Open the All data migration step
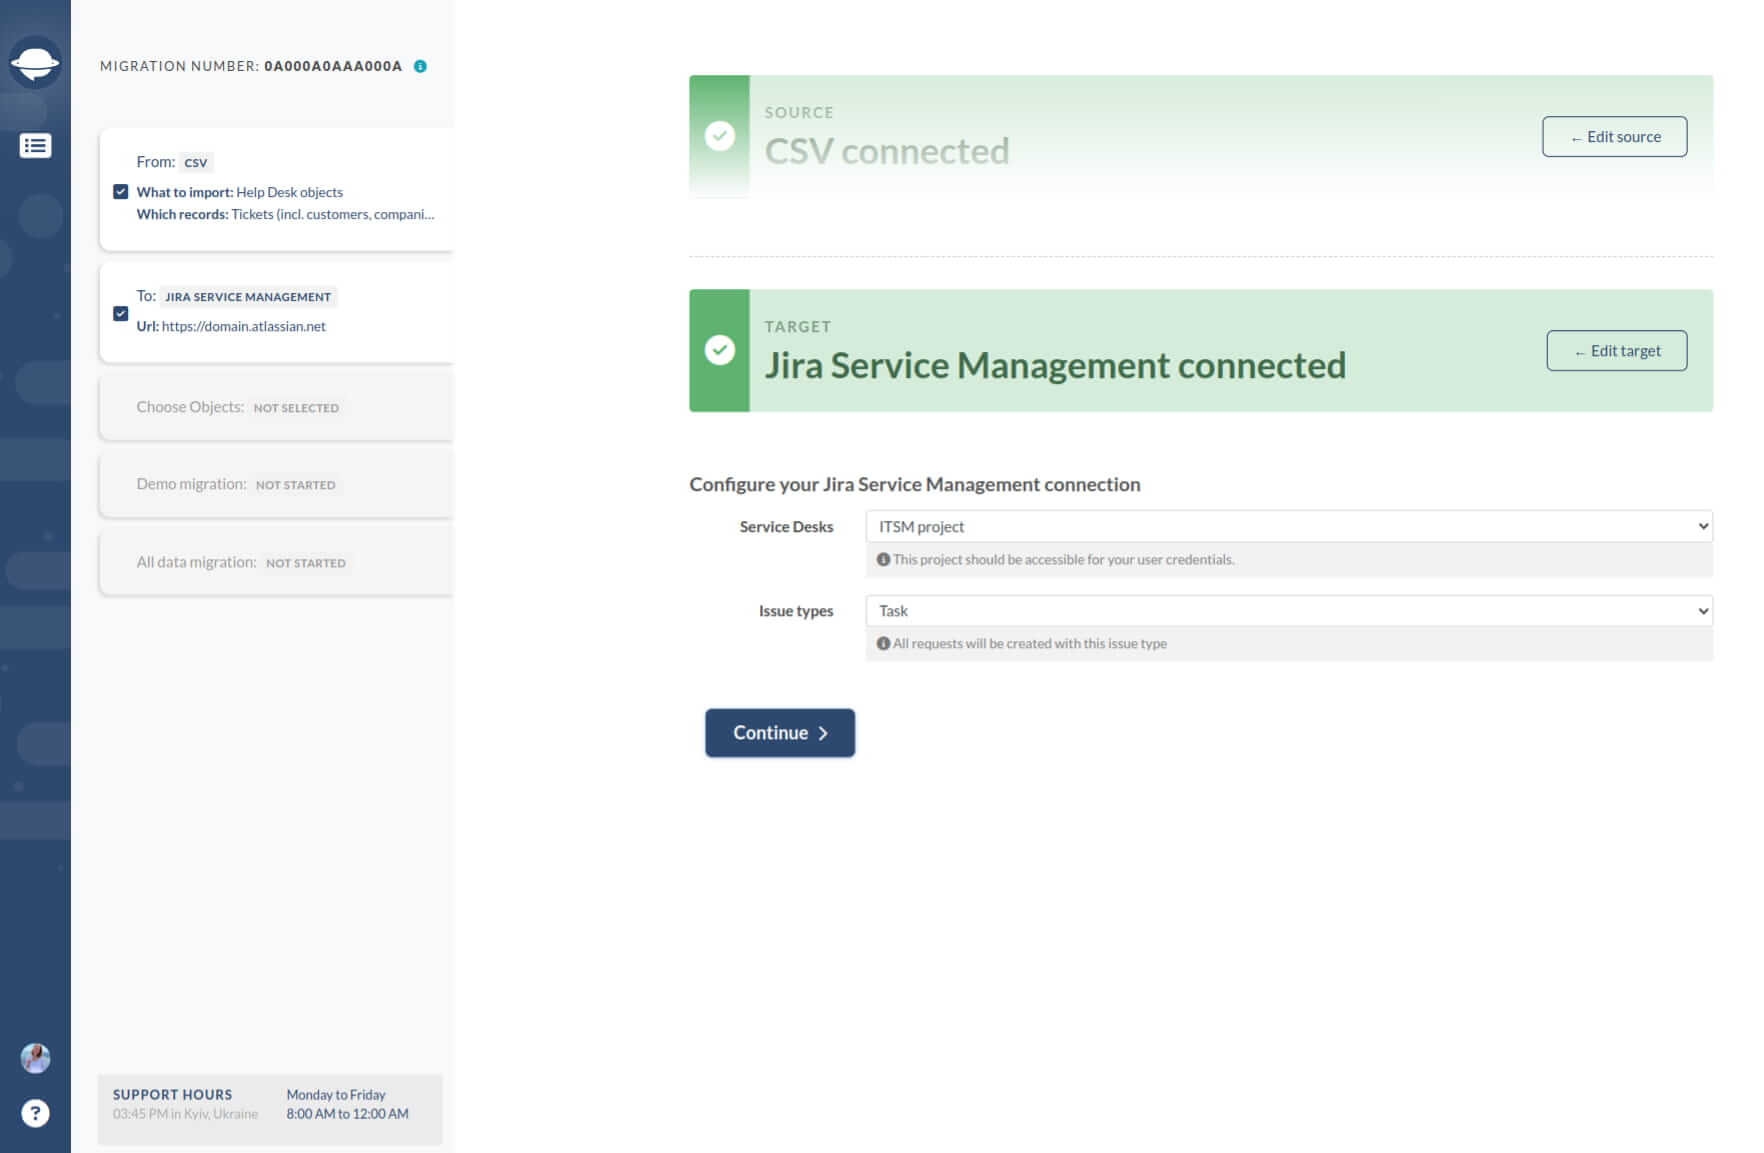The image size is (1764, 1153). tap(276, 562)
